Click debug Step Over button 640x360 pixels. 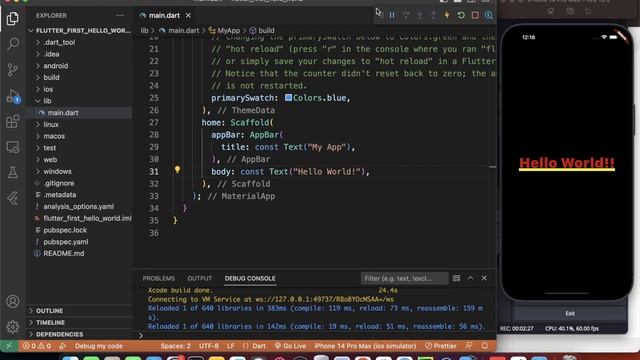[x=406, y=15]
